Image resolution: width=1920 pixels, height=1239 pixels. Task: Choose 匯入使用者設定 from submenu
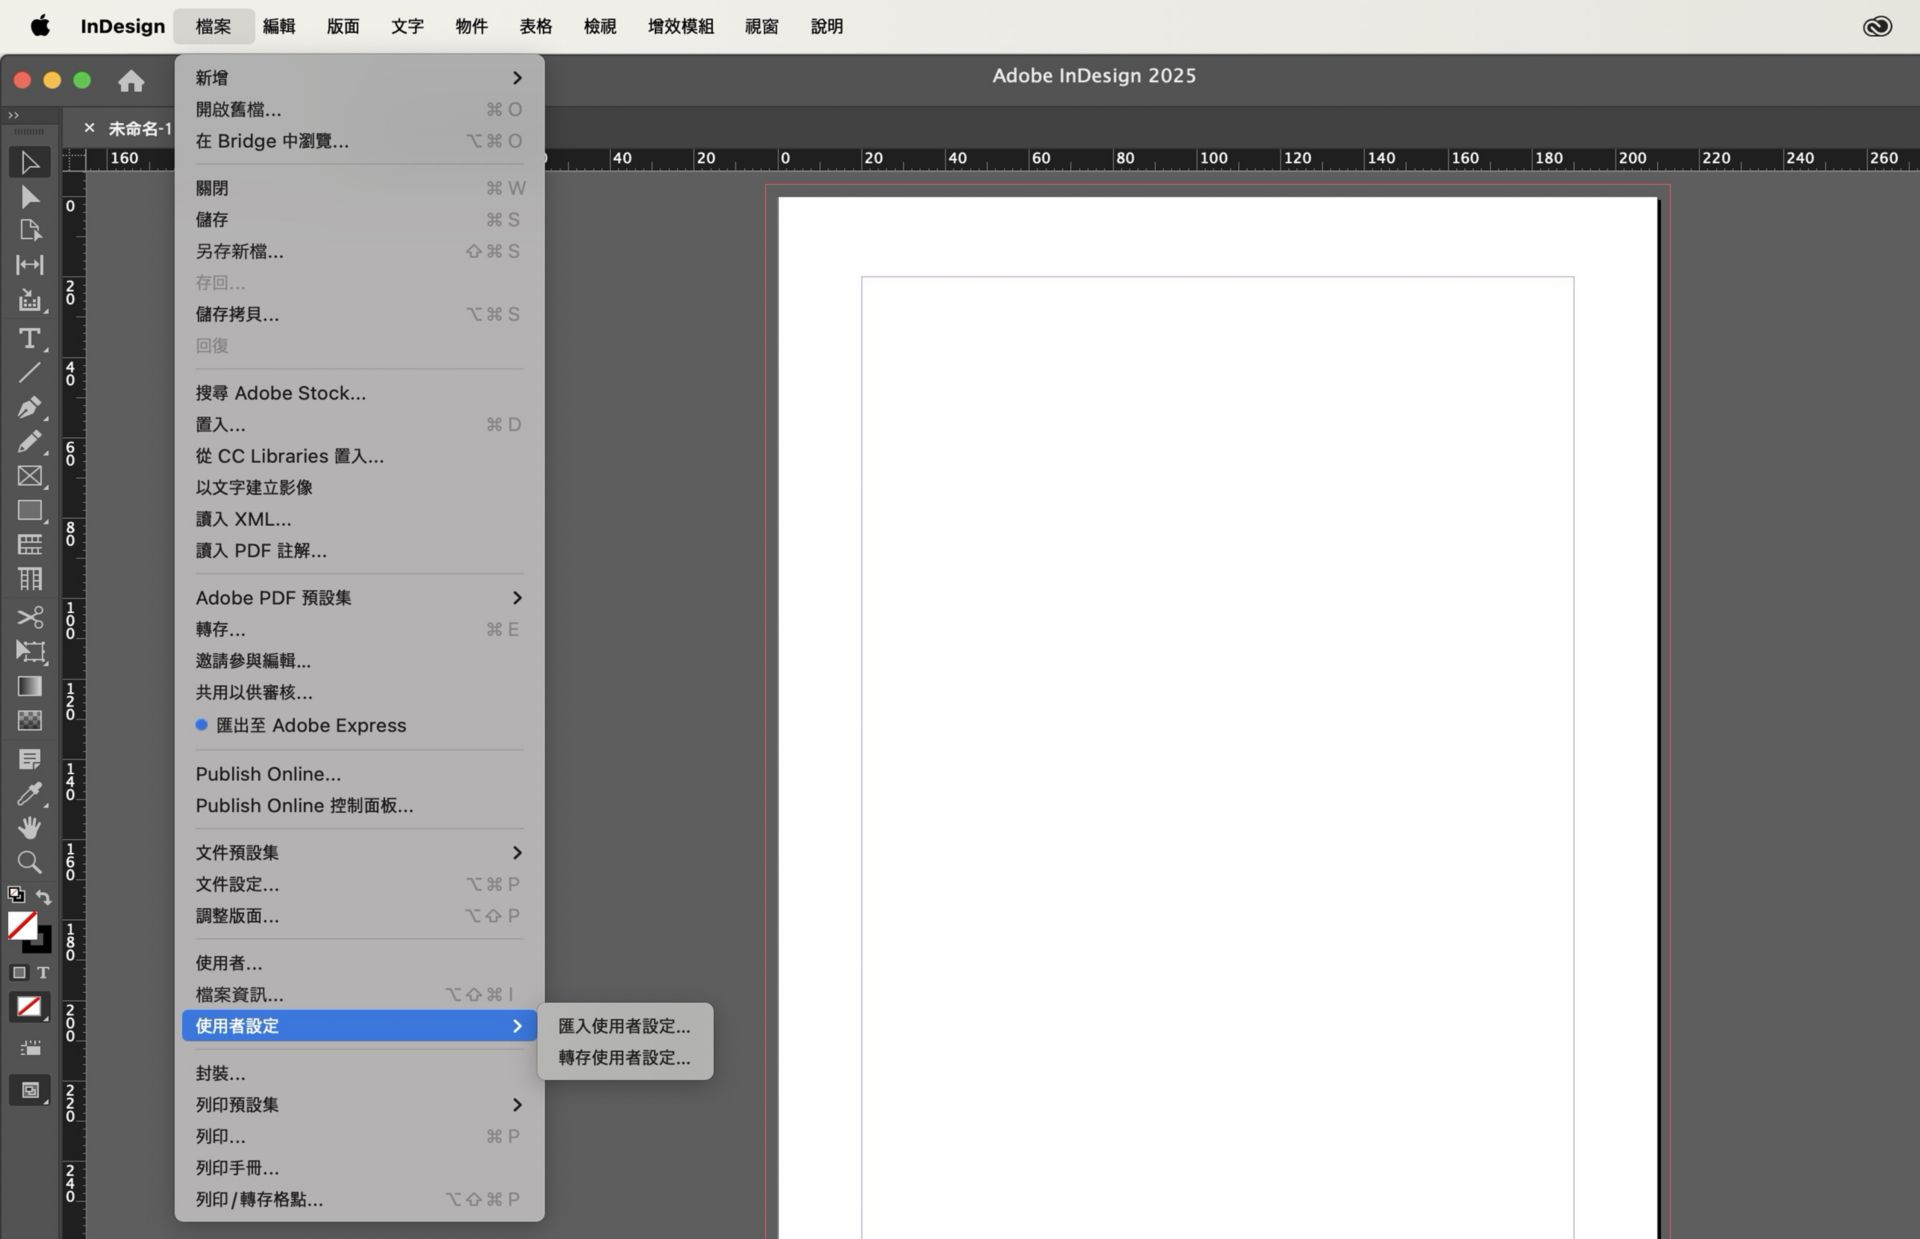pyautogui.click(x=624, y=1026)
